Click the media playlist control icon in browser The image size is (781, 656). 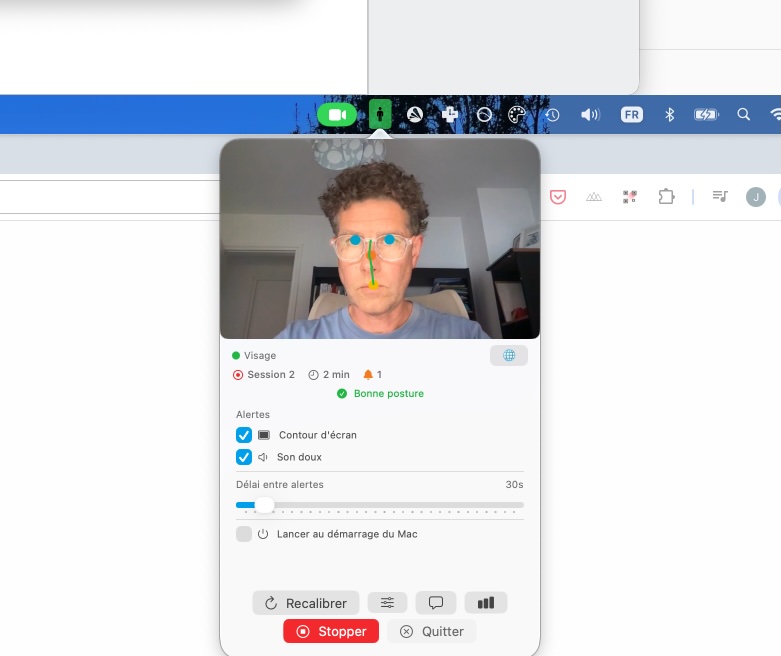[720, 196]
